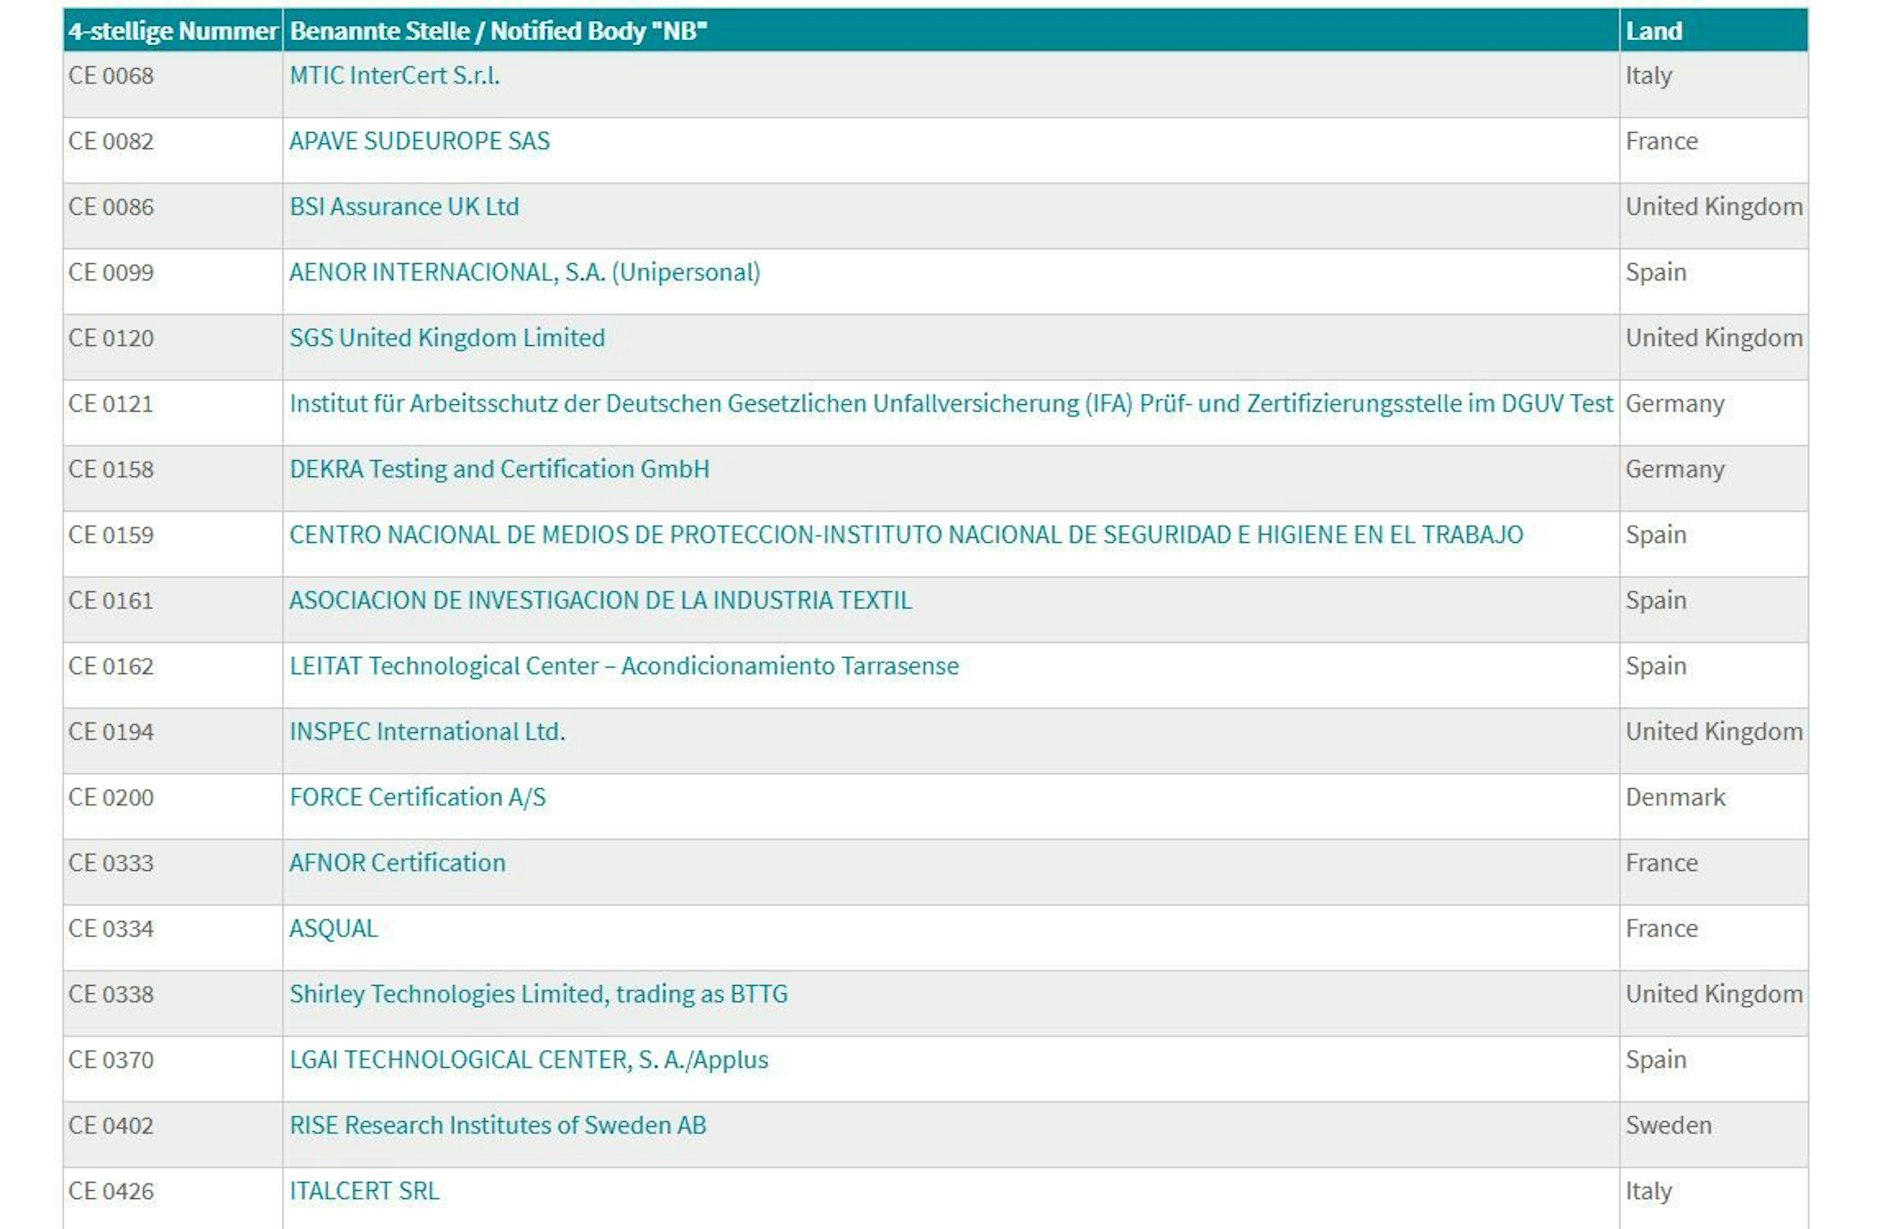Click the ASQUAL link
Image resolution: width=1880 pixels, height=1229 pixels.
coord(333,929)
